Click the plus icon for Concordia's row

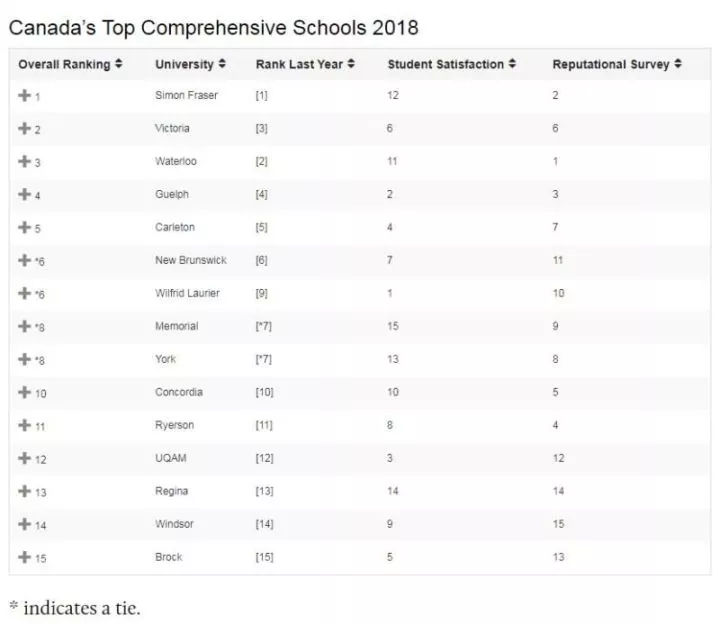click(25, 392)
